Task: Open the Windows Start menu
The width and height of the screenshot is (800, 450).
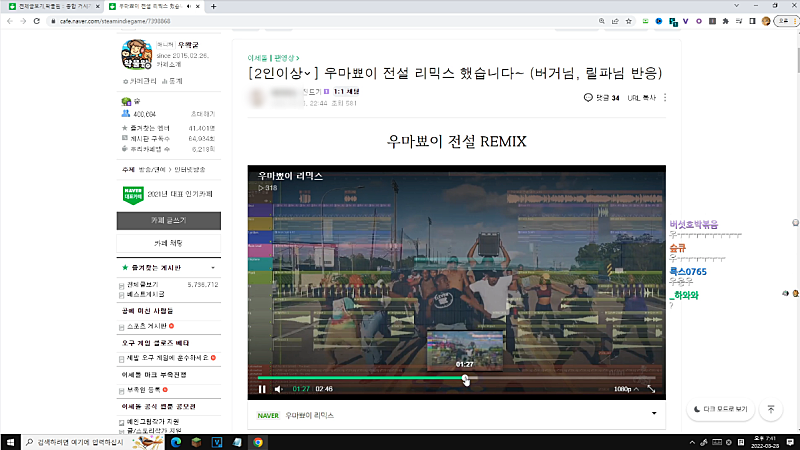Action: tap(10, 442)
